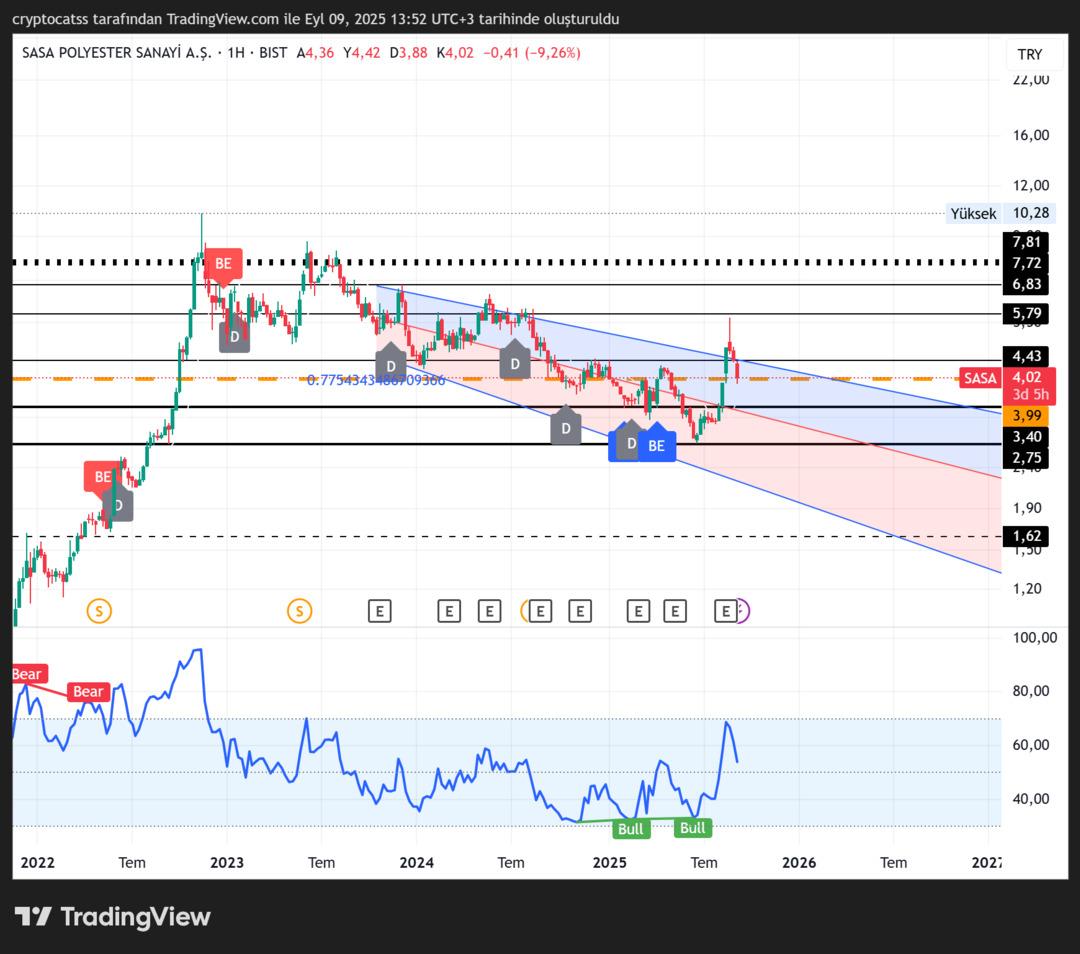Click the 40,00 RSI axis label

pyautogui.click(x=1031, y=799)
